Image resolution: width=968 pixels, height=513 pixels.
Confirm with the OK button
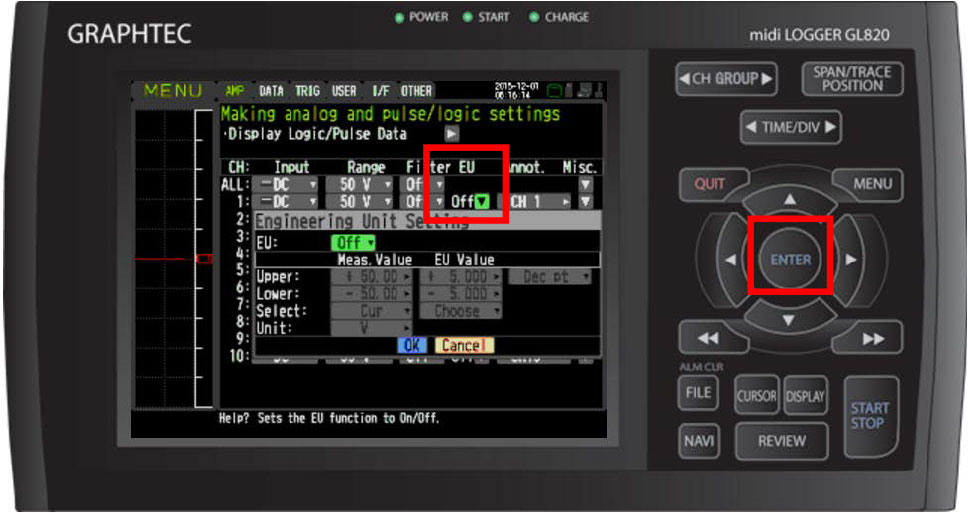tap(412, 345)
